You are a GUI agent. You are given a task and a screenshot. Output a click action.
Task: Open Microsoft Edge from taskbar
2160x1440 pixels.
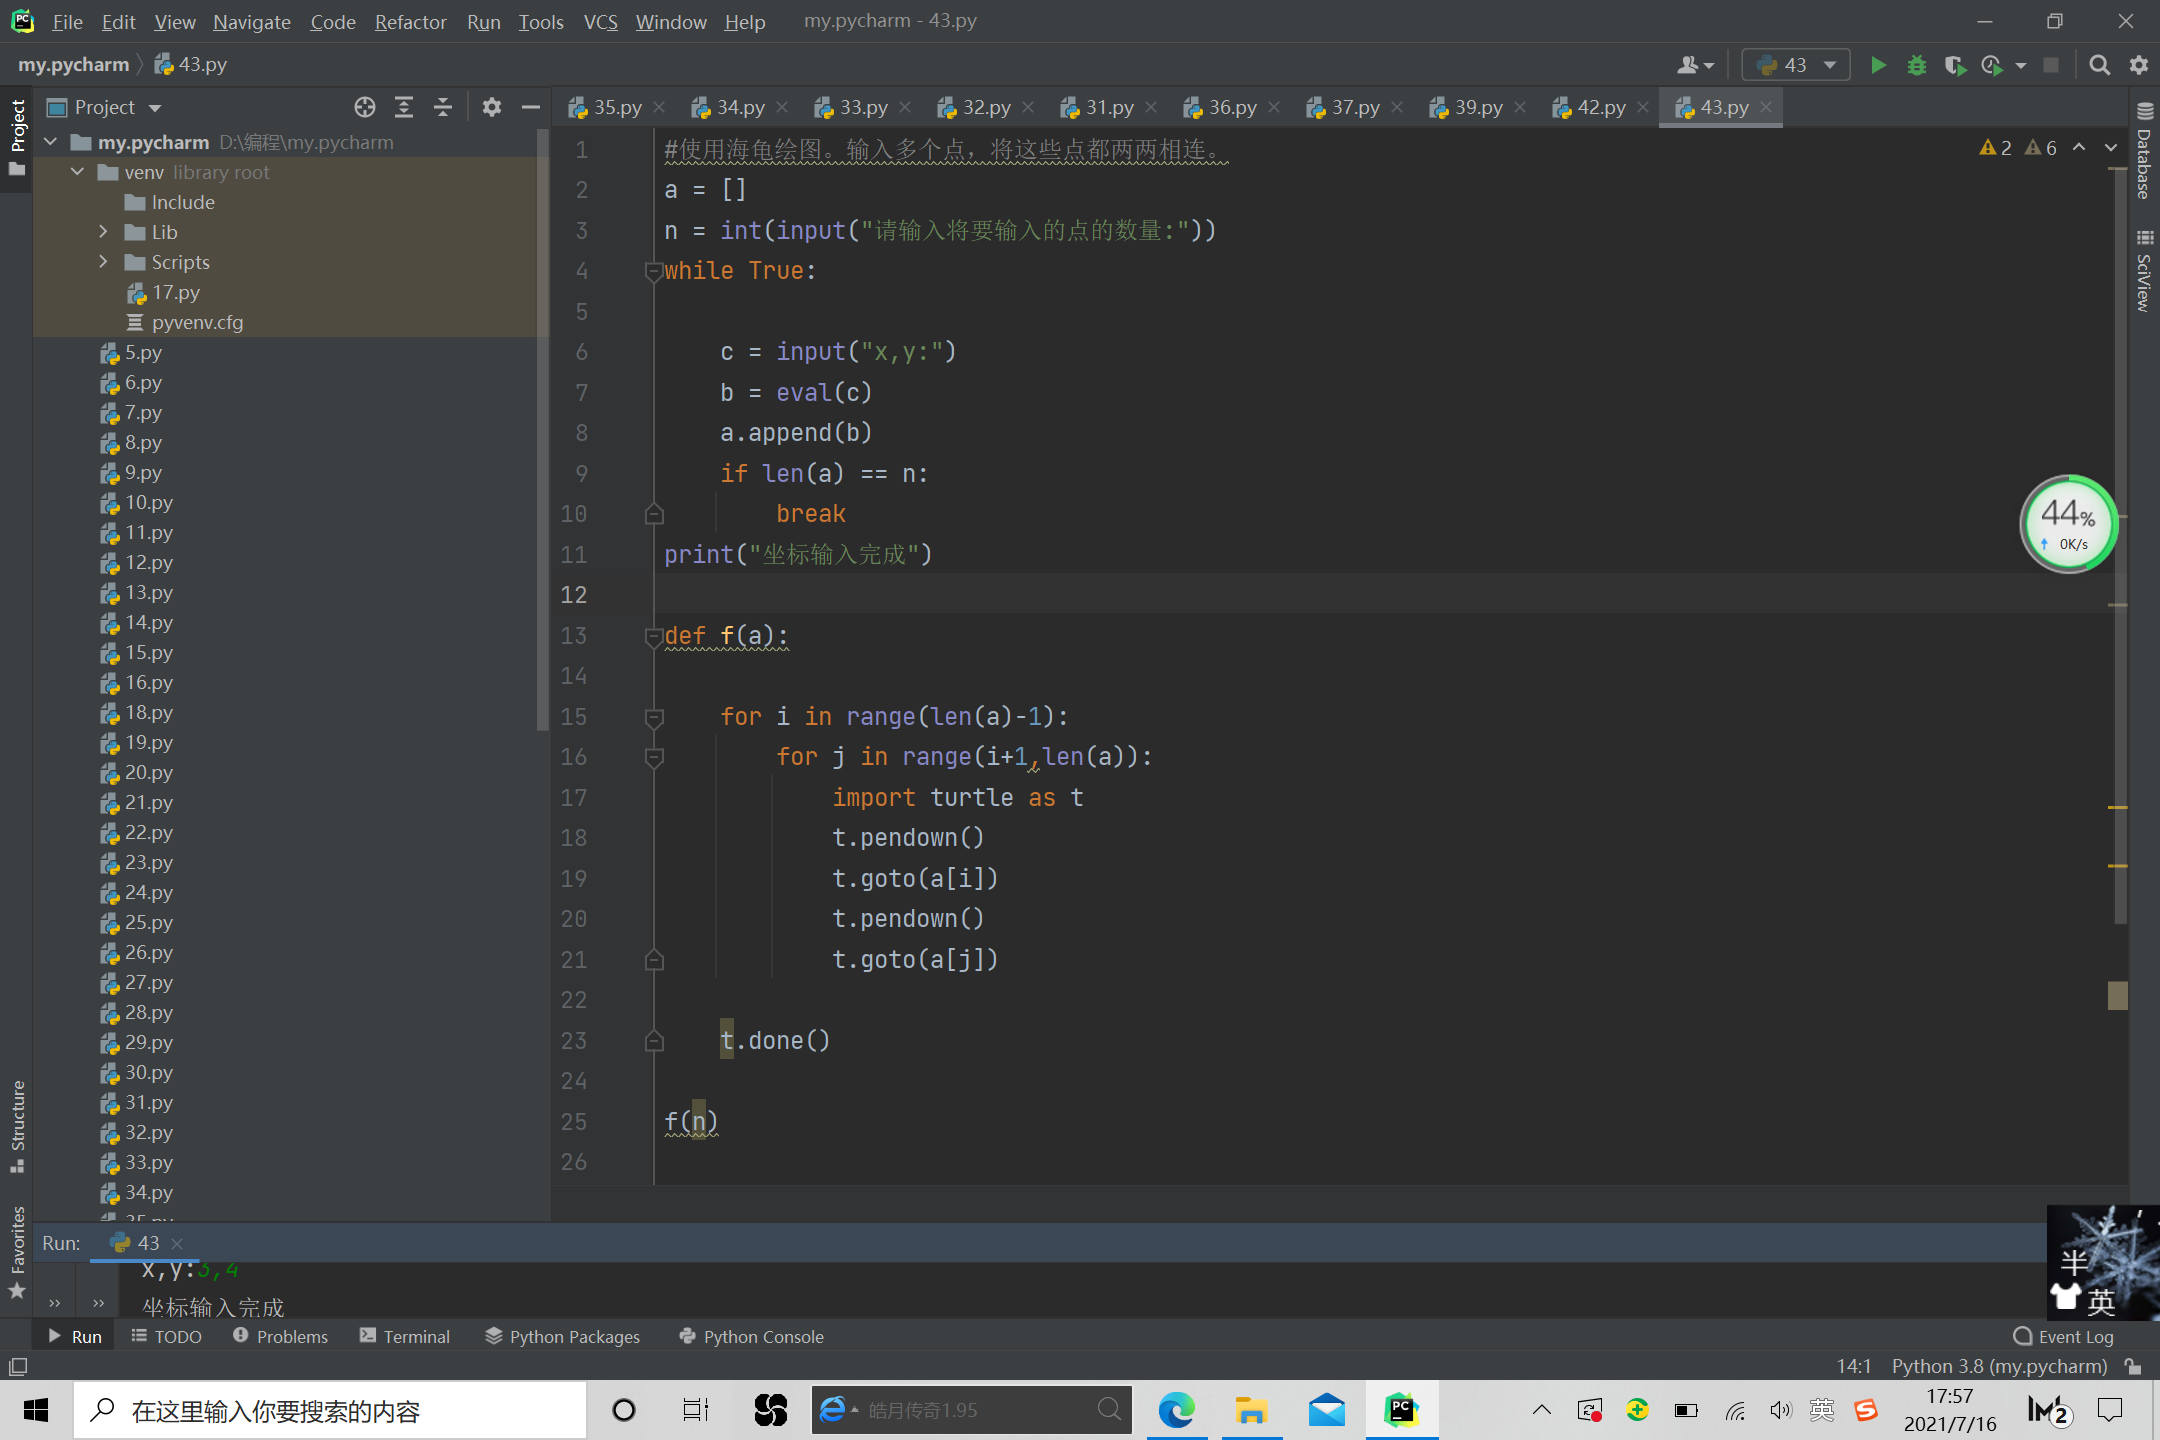tap(1177, 1411)
